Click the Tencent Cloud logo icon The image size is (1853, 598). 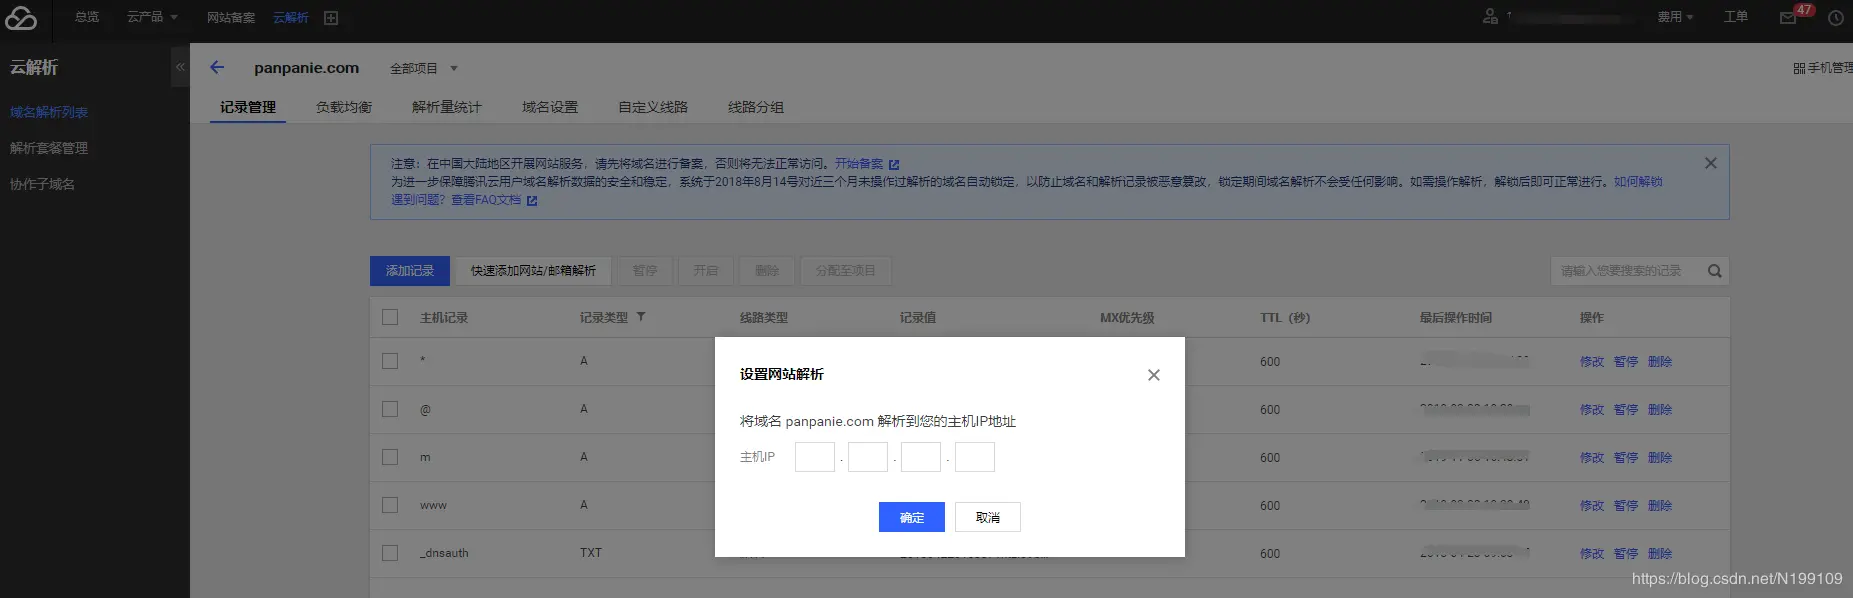[21, 18]
